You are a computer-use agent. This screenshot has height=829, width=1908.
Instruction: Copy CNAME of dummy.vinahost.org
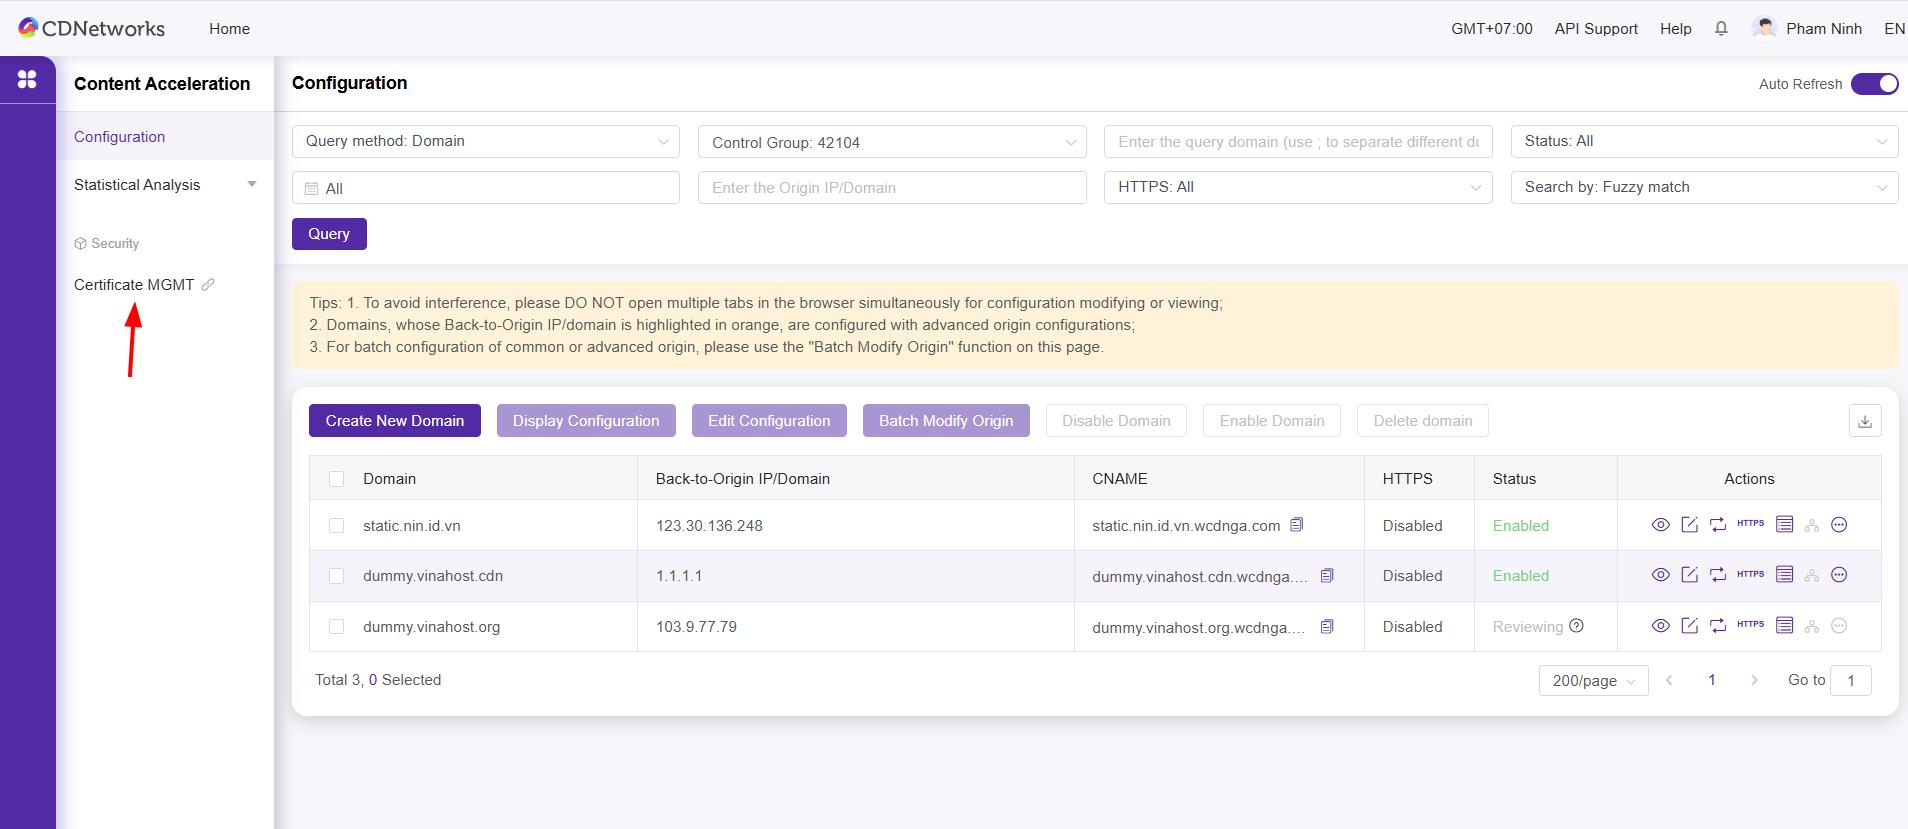[1327, 627]
